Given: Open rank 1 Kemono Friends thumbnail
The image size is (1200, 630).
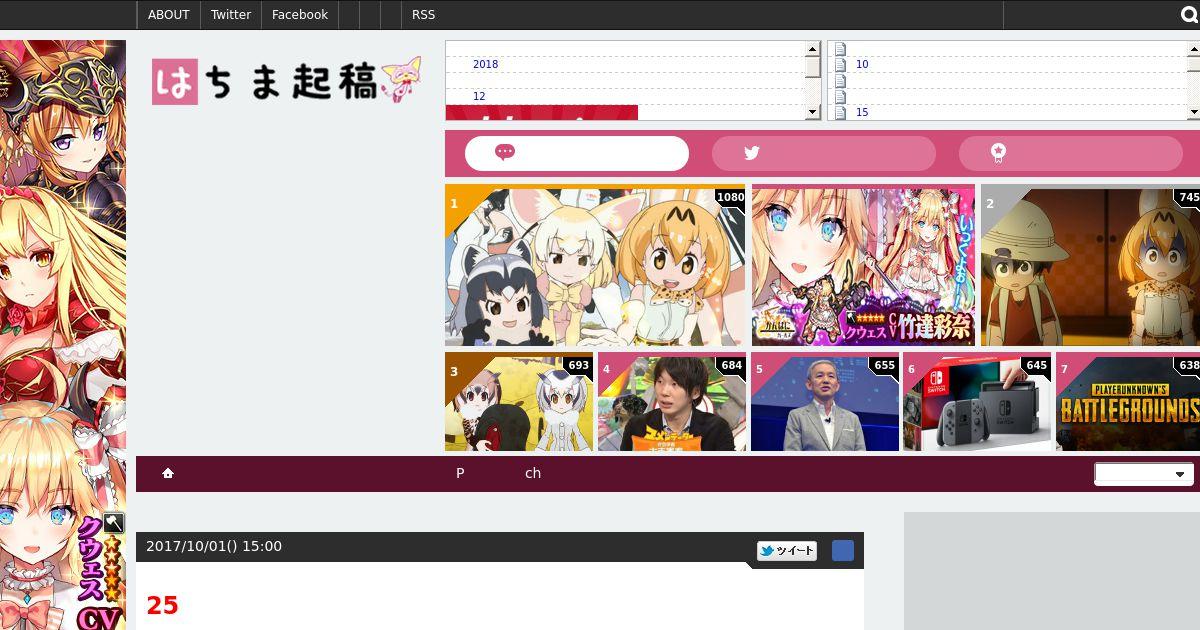Looking at the screenshot, I should coord(595,266).
